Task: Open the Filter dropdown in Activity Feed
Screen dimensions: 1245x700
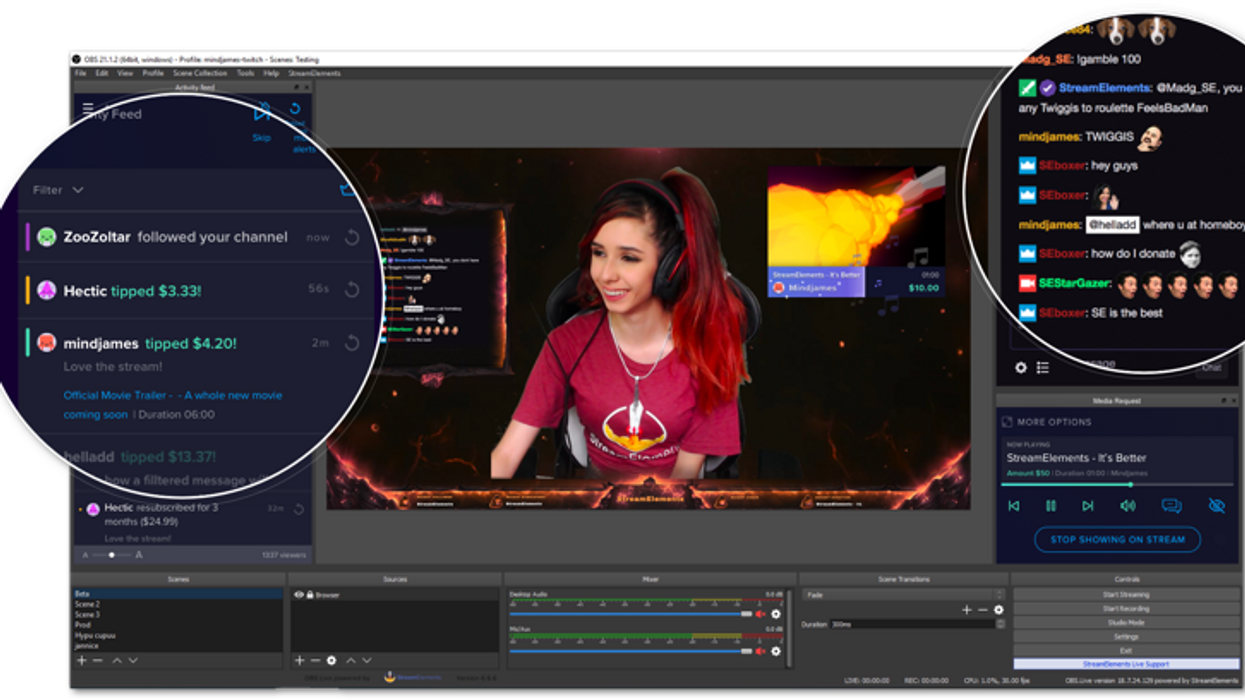Action: click(x=58, y=190)
